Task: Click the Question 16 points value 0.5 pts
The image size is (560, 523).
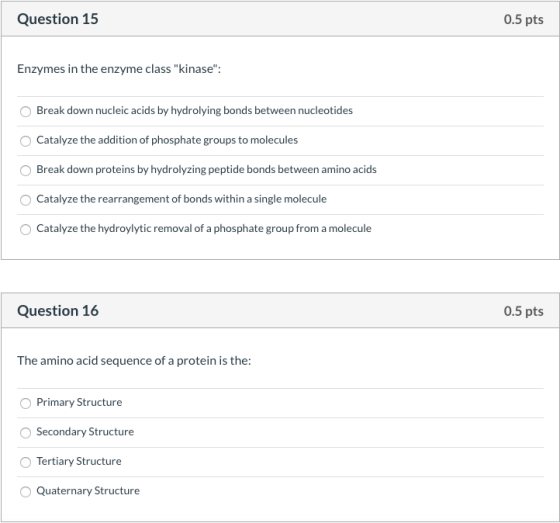Action: 524,311
